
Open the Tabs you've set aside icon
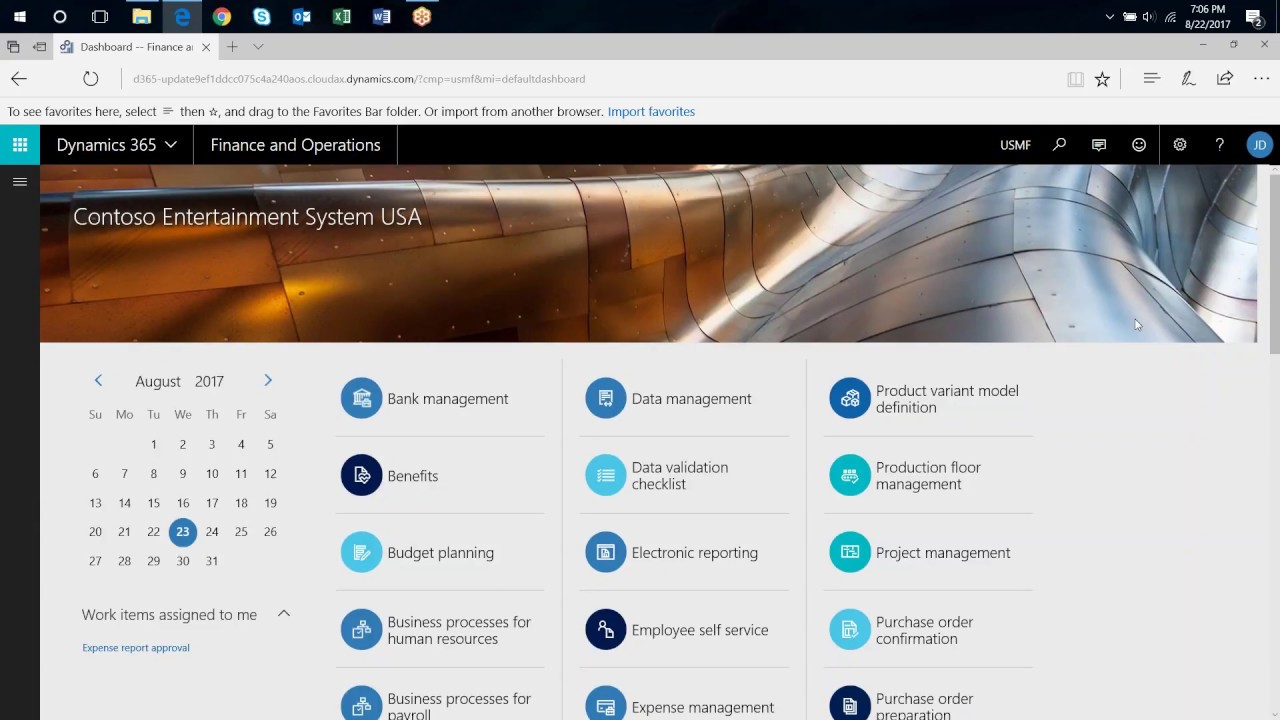(13, 47)
